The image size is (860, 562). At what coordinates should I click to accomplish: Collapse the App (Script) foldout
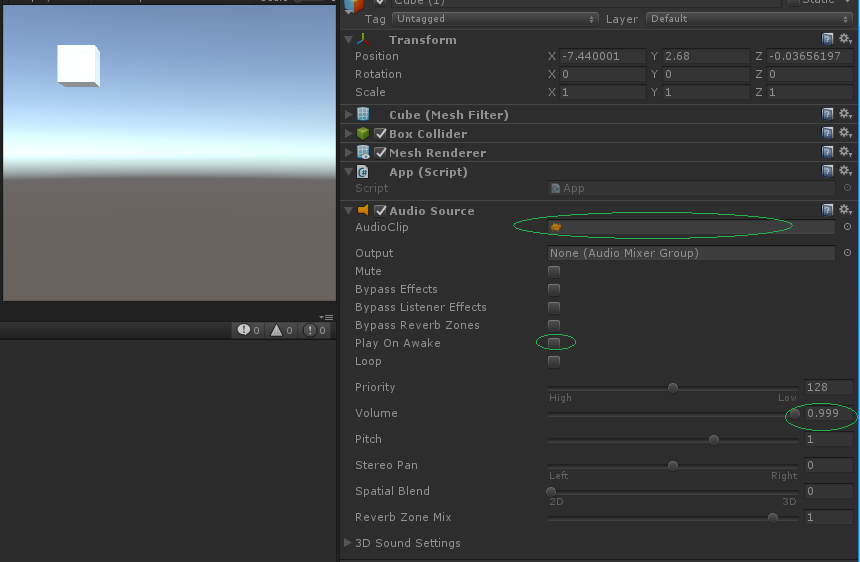[x=348, y=172]
